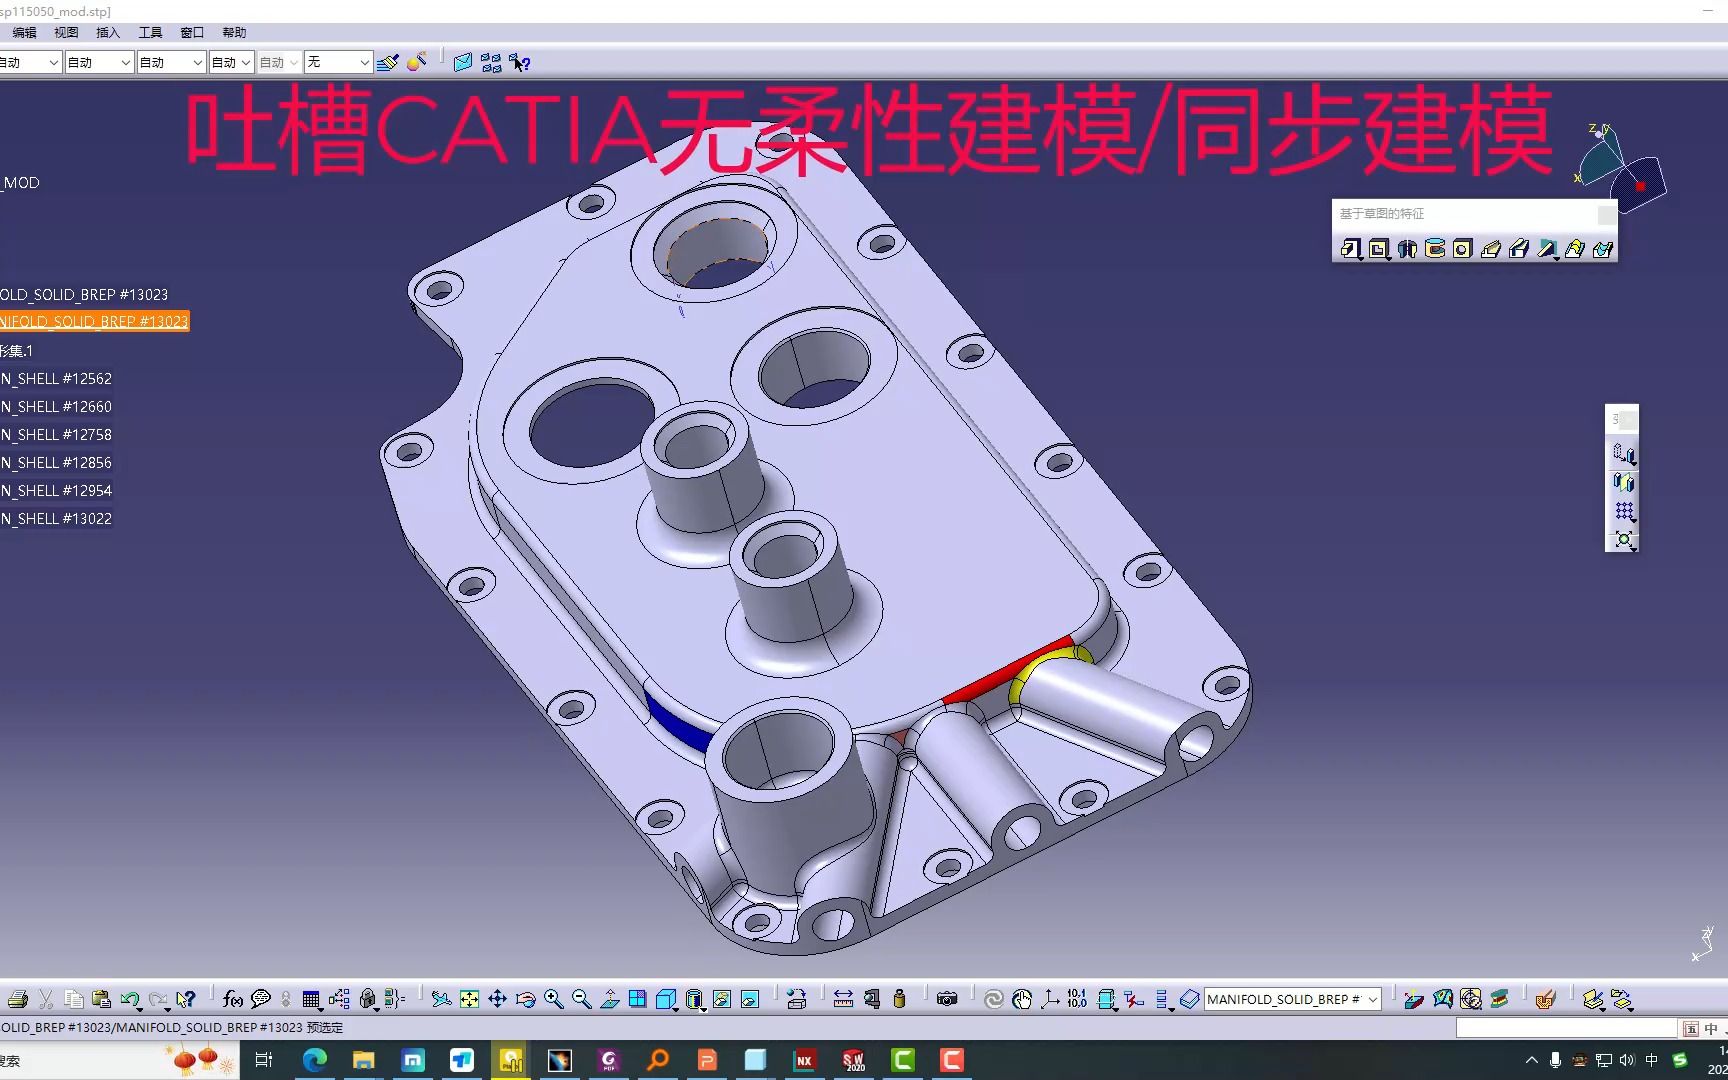This screenshot has width=1728, height=1080.
Task: Select the Pan view tool
Action: pyautogui.click(x=497, y=999)
